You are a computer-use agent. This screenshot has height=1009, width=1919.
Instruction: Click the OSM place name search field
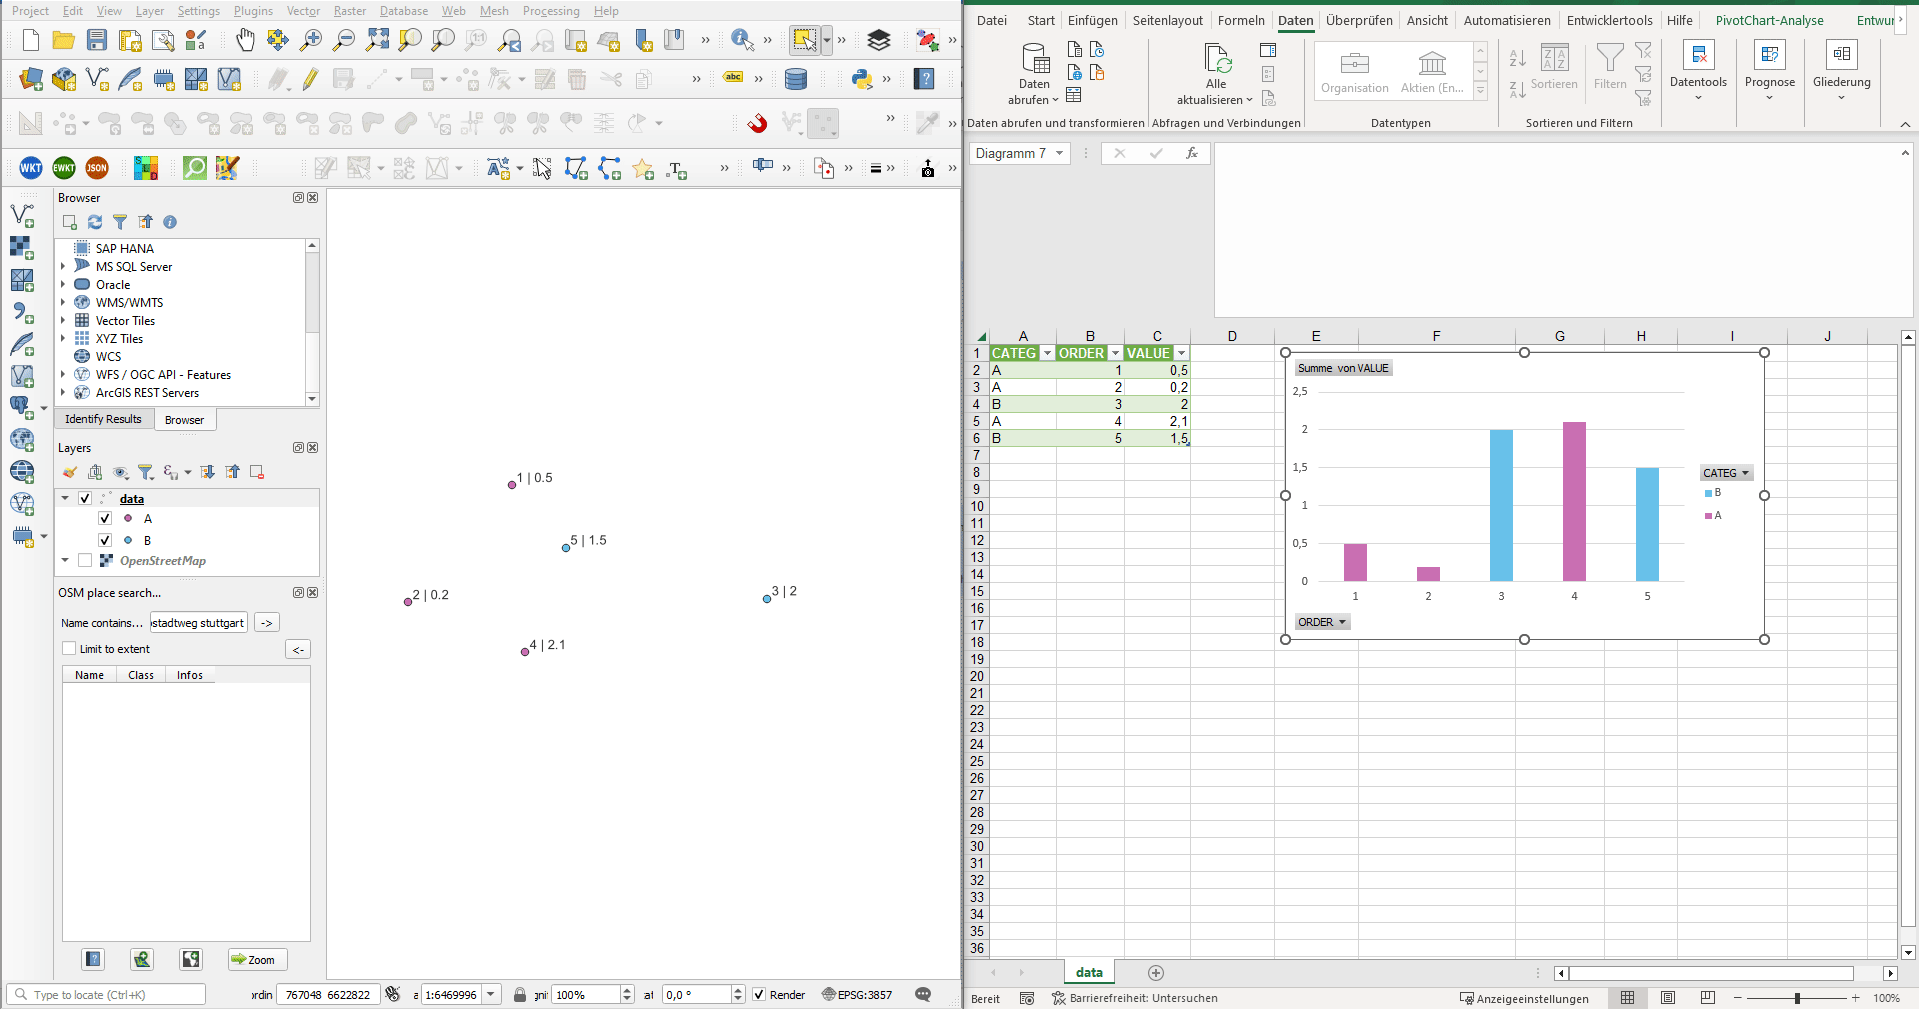(197, 622)
